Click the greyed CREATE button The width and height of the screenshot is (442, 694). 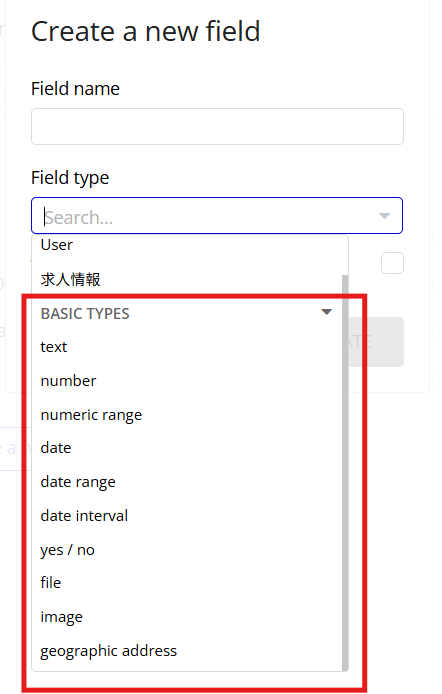point(376,342)
